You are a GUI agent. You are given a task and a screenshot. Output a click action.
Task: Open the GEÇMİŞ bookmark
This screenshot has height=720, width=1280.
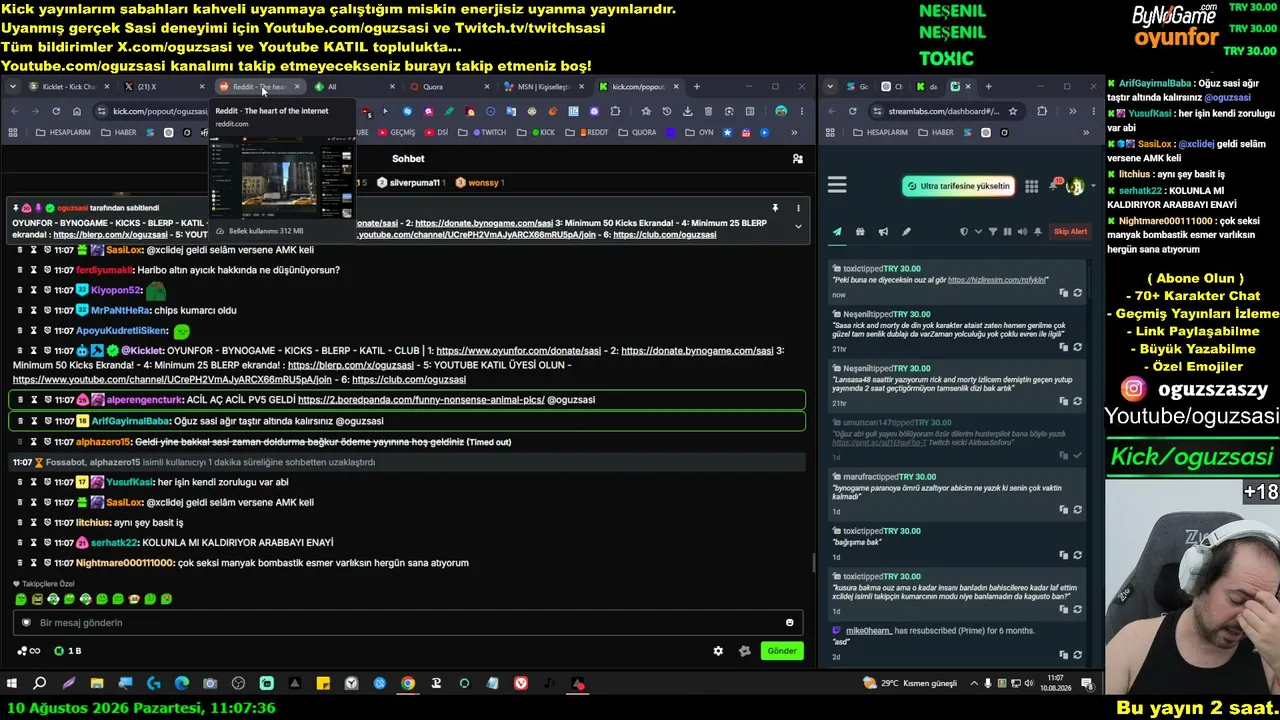397,132
